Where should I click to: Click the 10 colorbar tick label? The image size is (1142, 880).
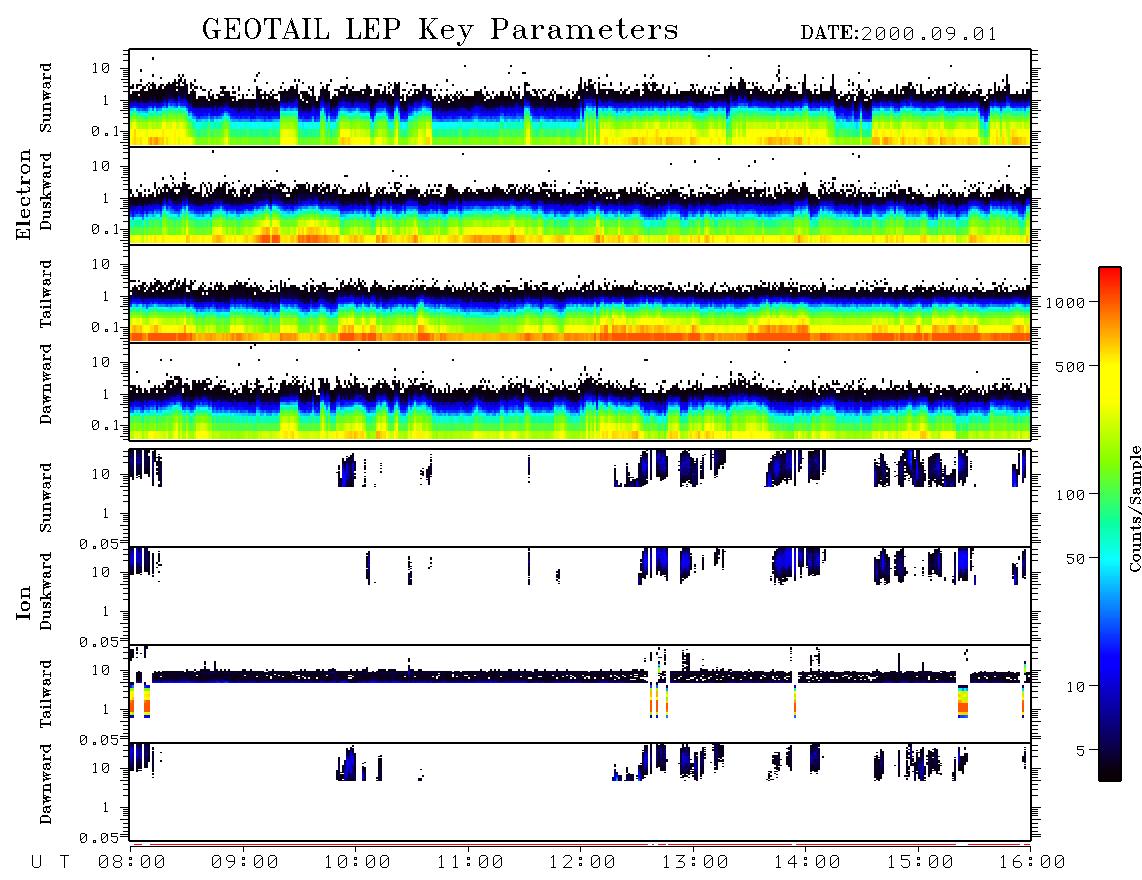pos(1075,687)
